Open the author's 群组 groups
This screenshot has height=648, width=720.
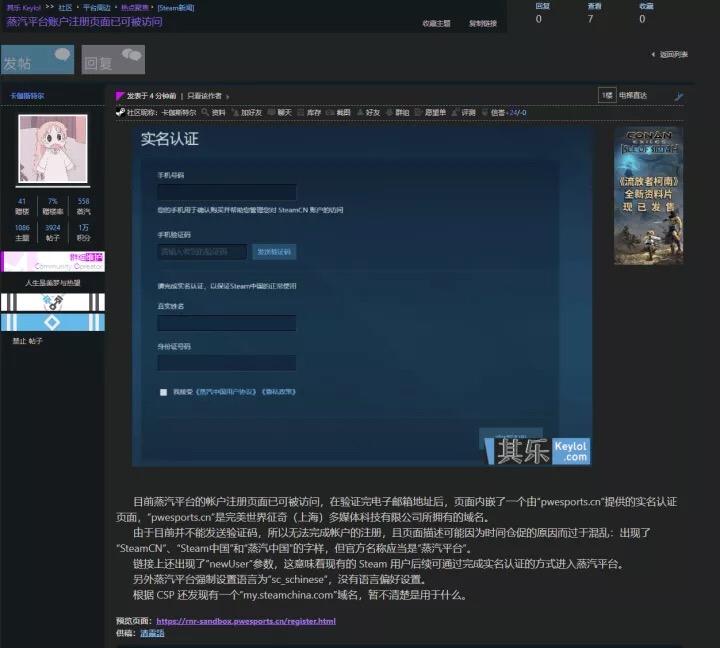point(398,112)
